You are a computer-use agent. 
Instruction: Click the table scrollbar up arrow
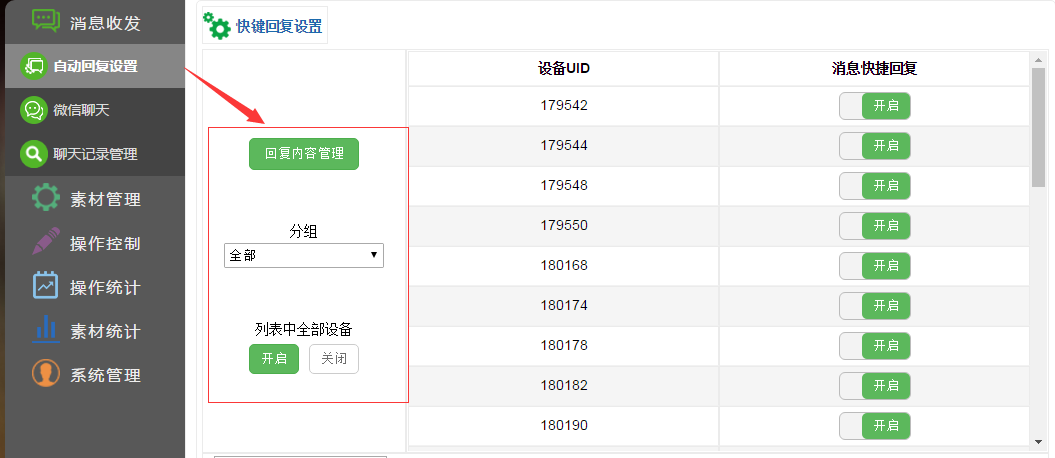pos(1038,59)
